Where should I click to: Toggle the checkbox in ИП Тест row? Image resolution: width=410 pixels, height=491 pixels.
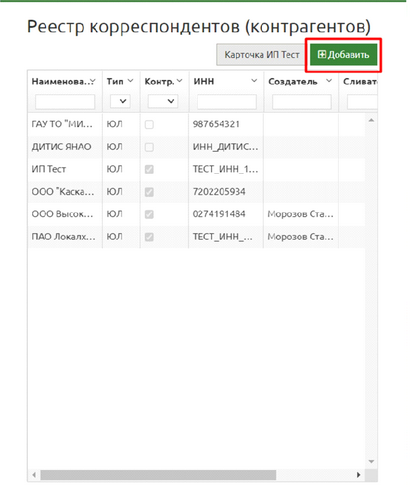click(x=149, y=169)
